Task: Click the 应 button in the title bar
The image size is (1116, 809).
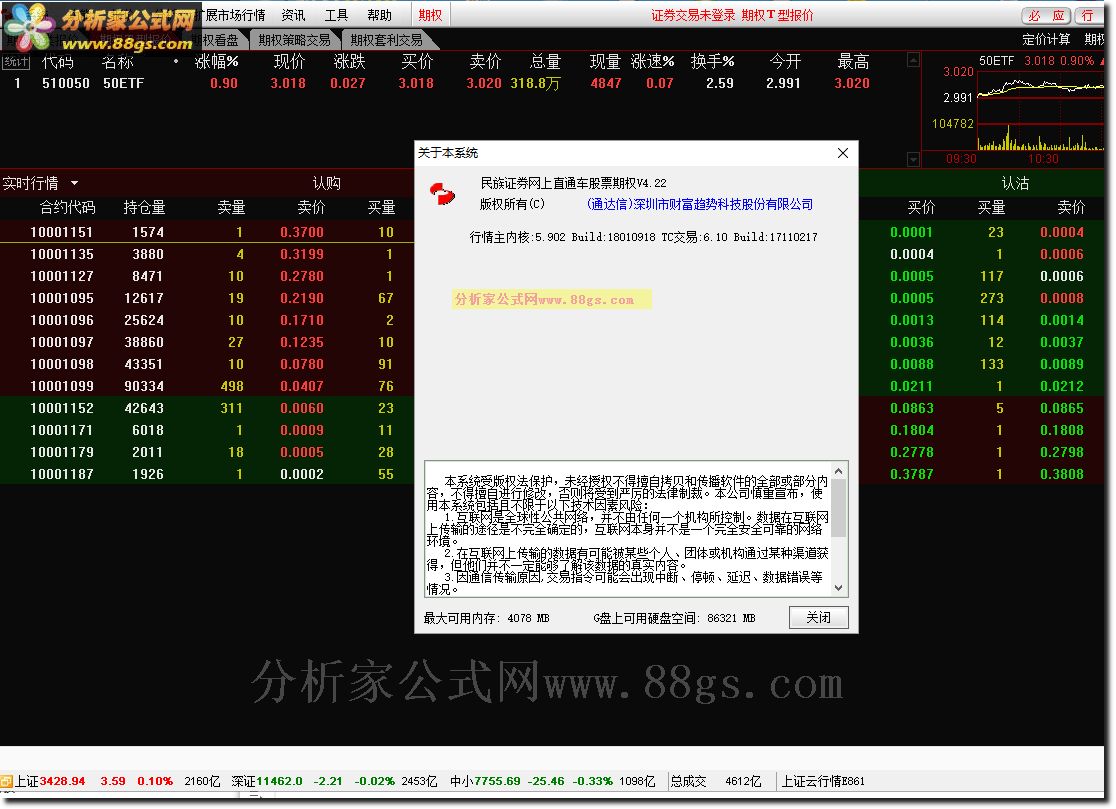Action: (1058, 16)
